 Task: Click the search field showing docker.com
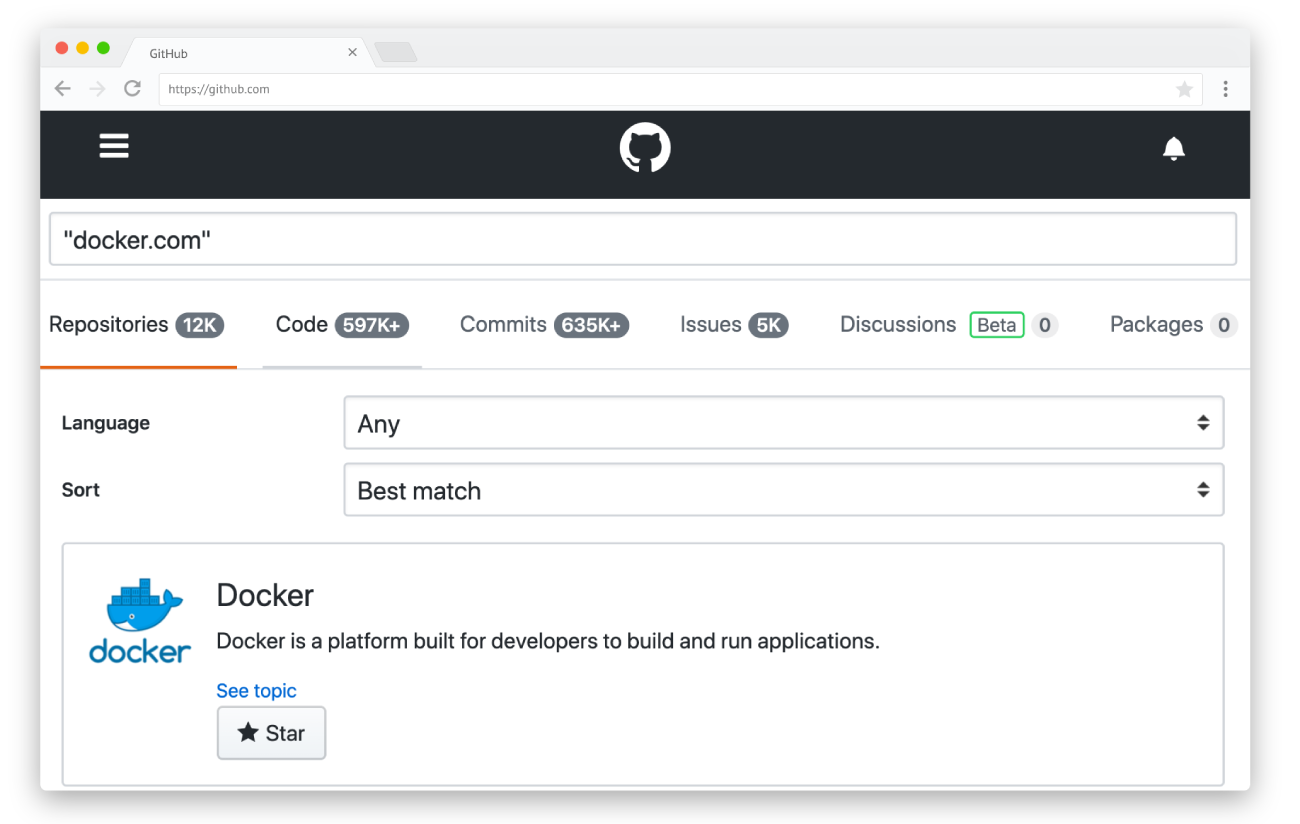coord(643,238)
